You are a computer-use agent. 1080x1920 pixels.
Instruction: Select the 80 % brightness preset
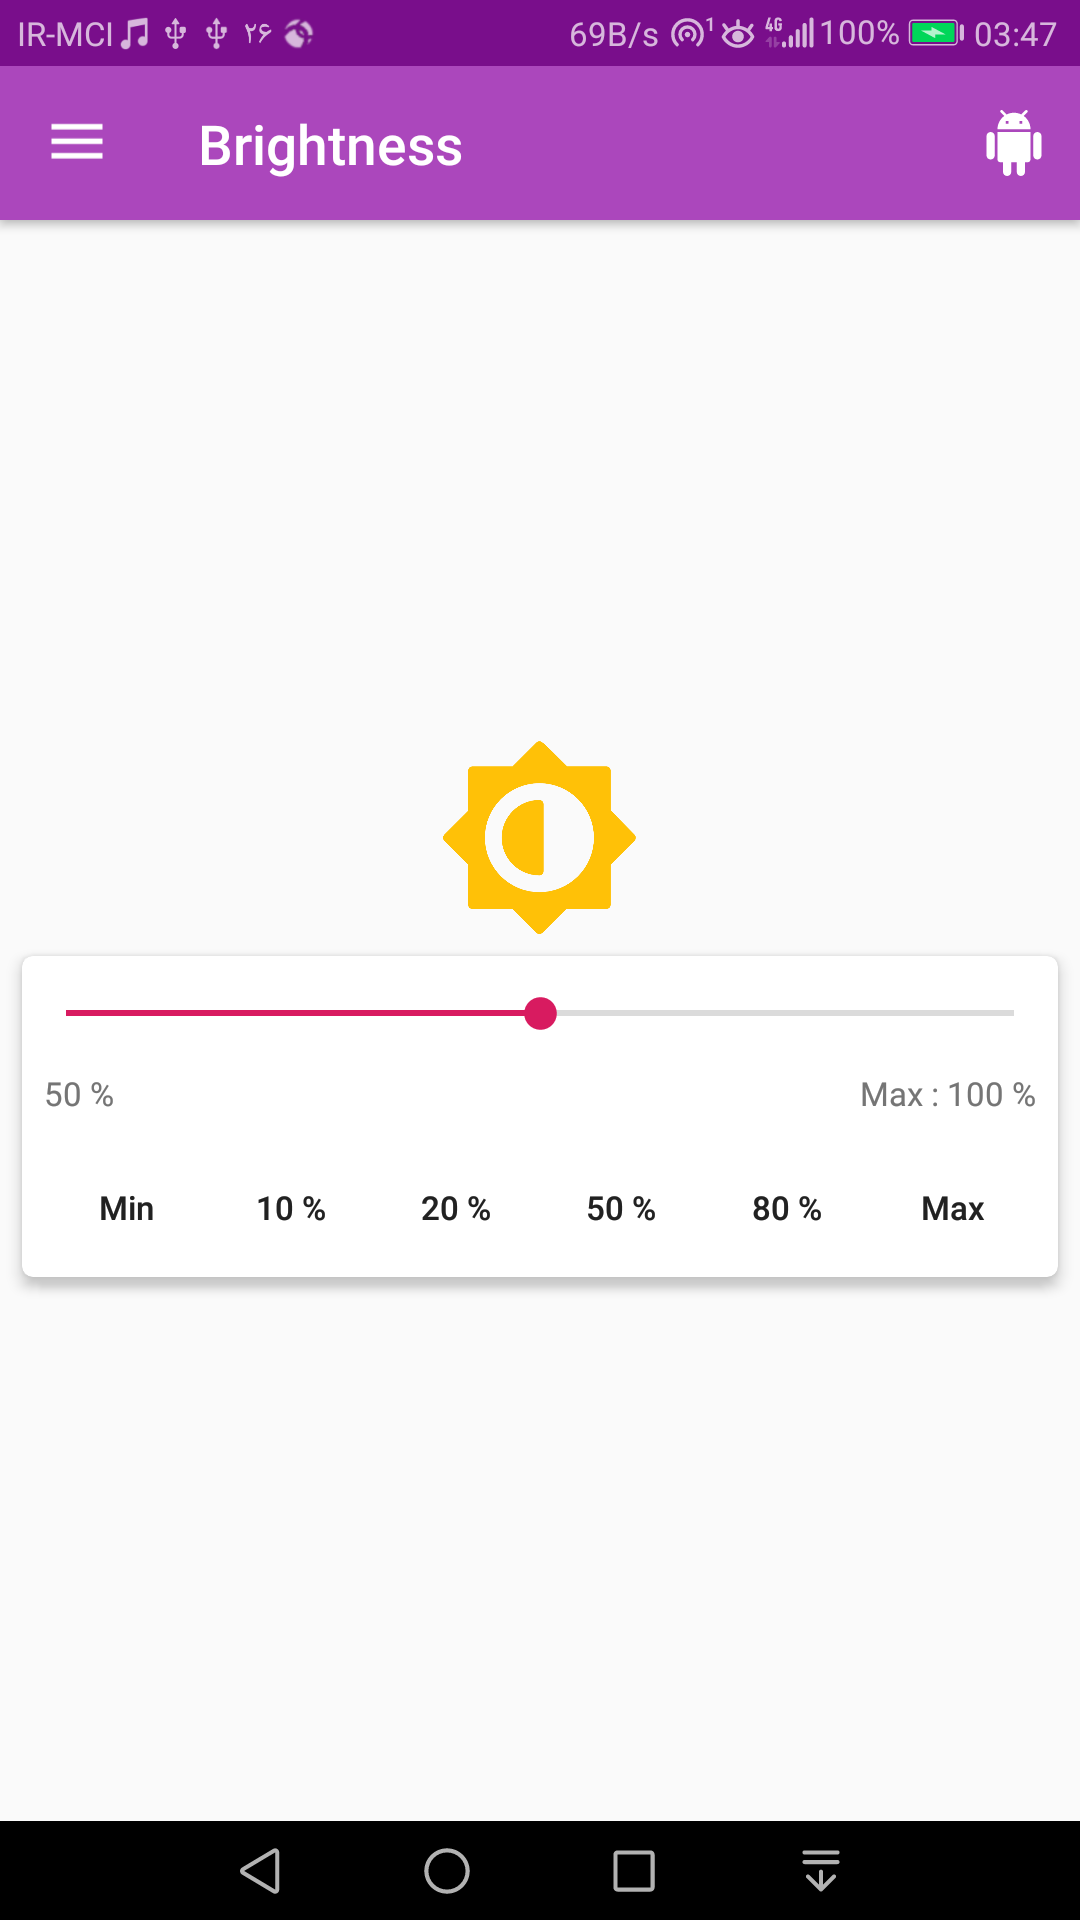(787, 1209)
